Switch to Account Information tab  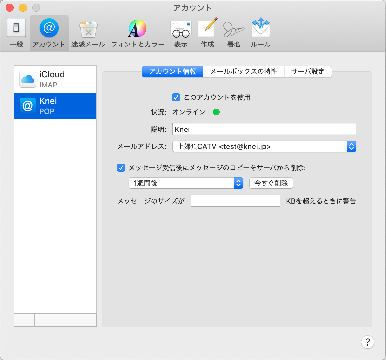click(x=172, y=71)
